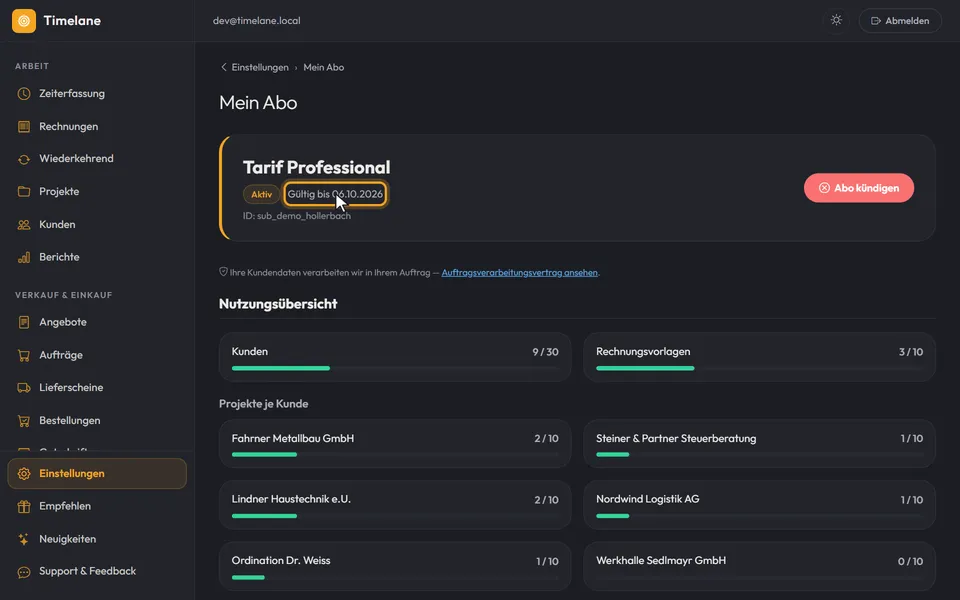
Task: Click the Nordwind Logistik AG card
Action: pyautogui.click(x=759, y=505)
